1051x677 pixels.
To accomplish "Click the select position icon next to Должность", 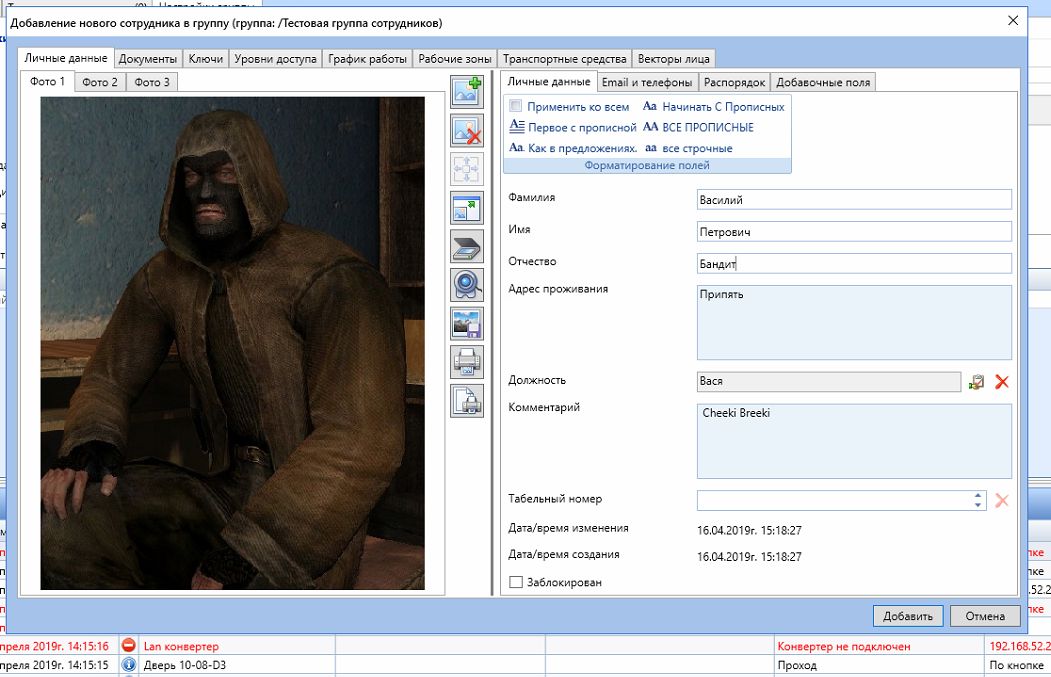I will point(977,382).
